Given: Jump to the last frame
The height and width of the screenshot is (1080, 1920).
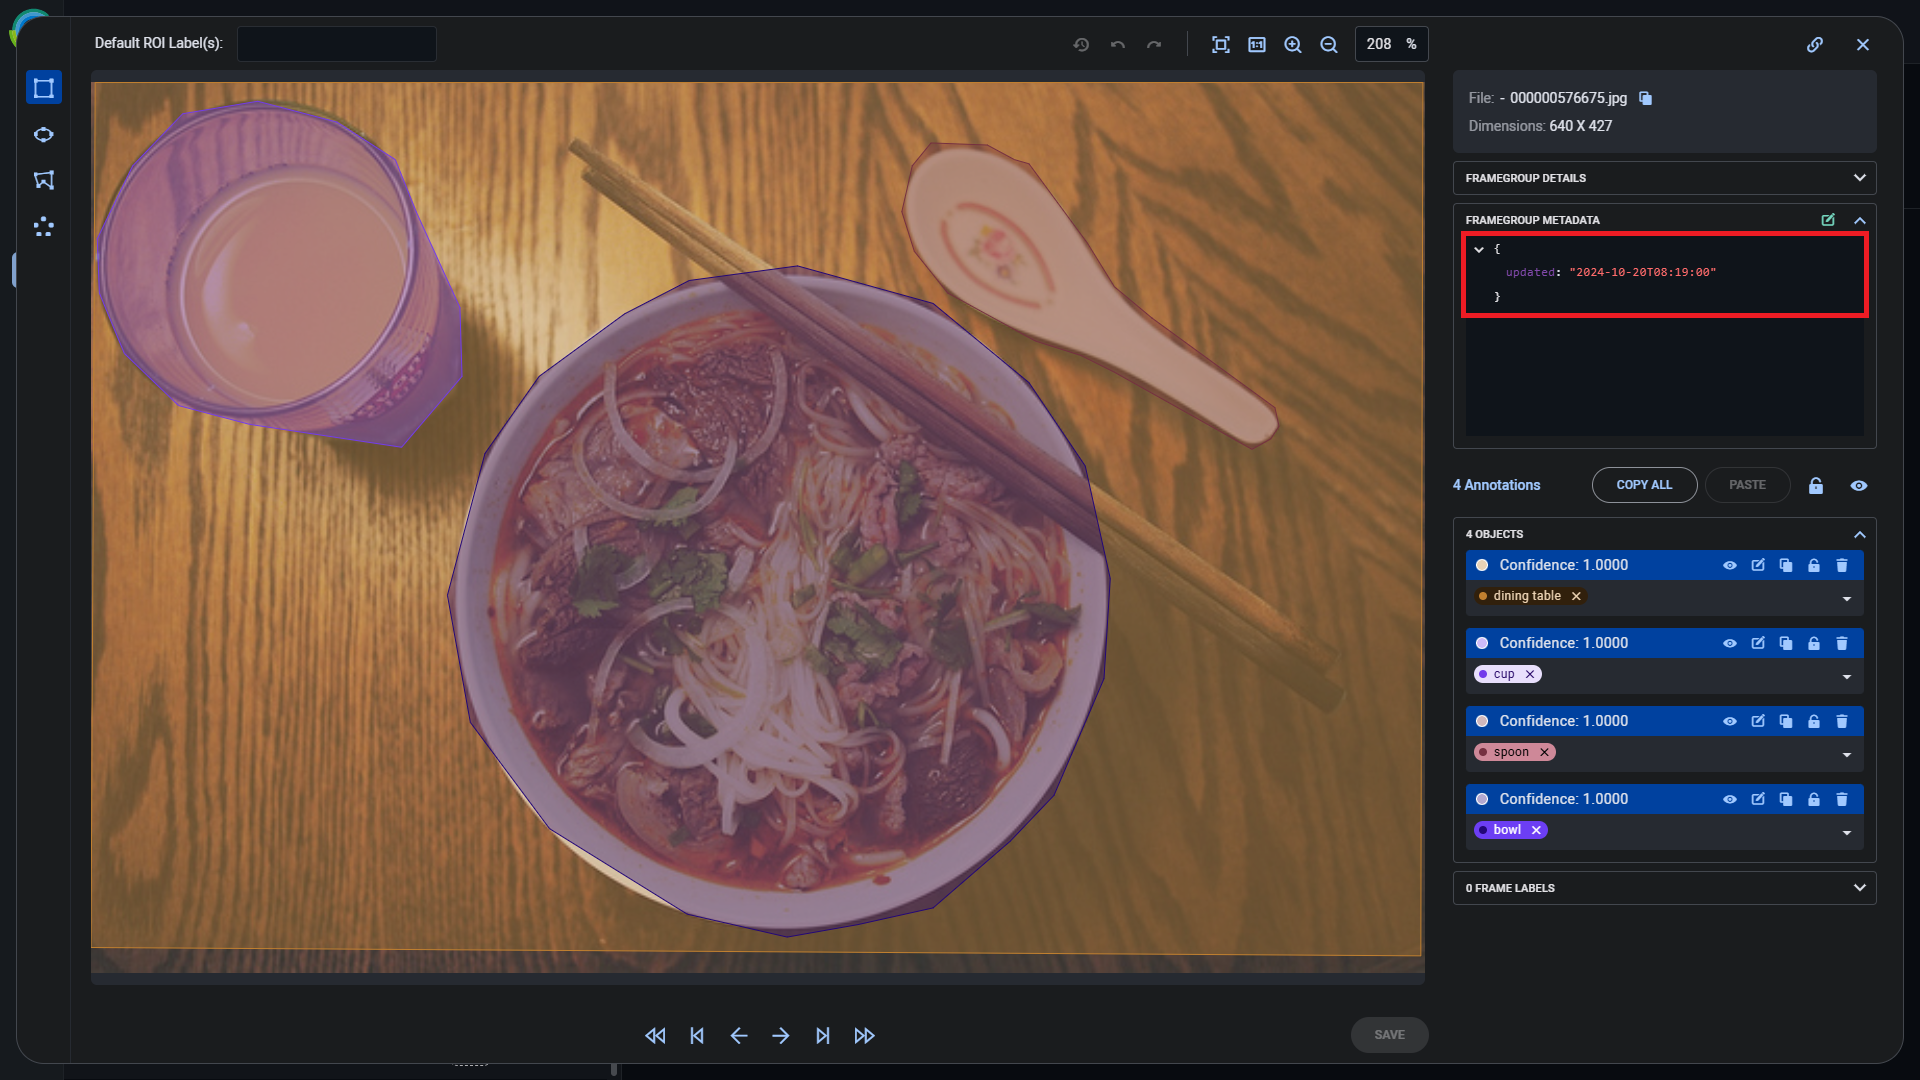Looking at the screenshot, I should 823,1035.
